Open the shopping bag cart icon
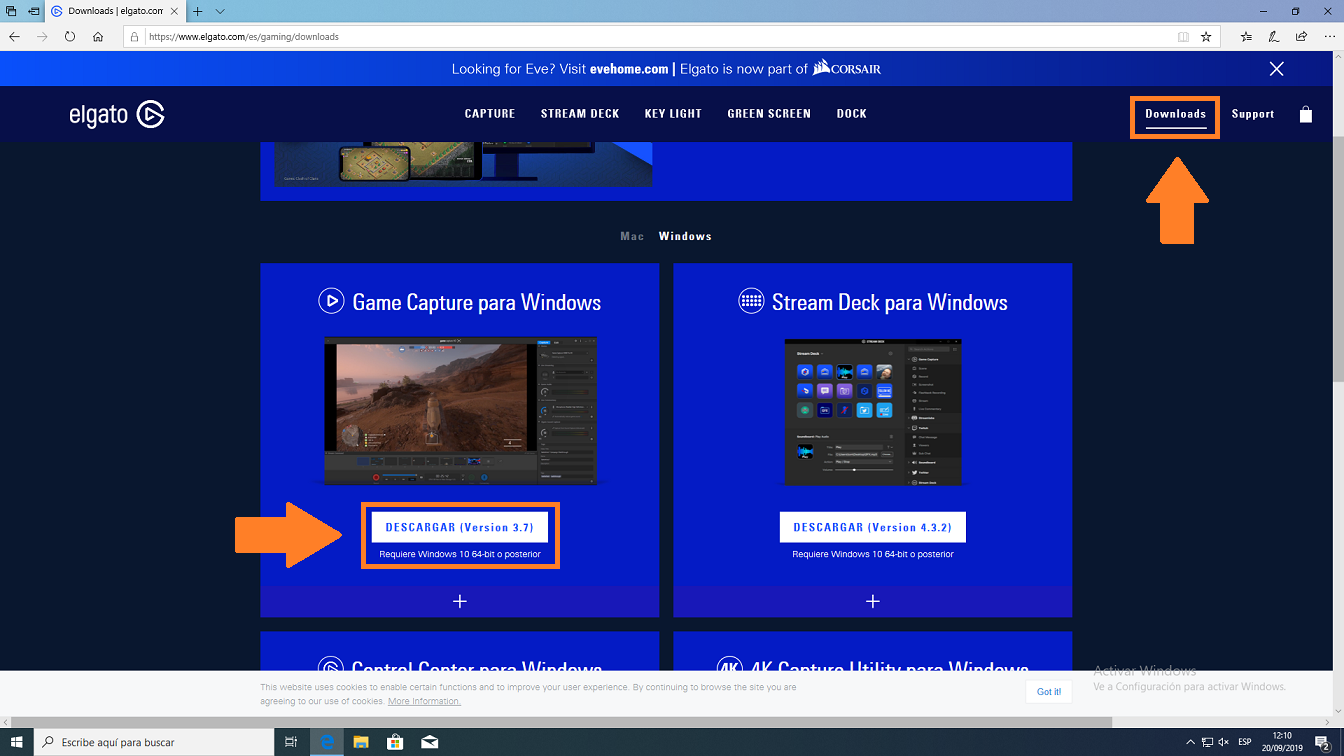Screen dimensions: 1344x756 [x=1305, y=114]
